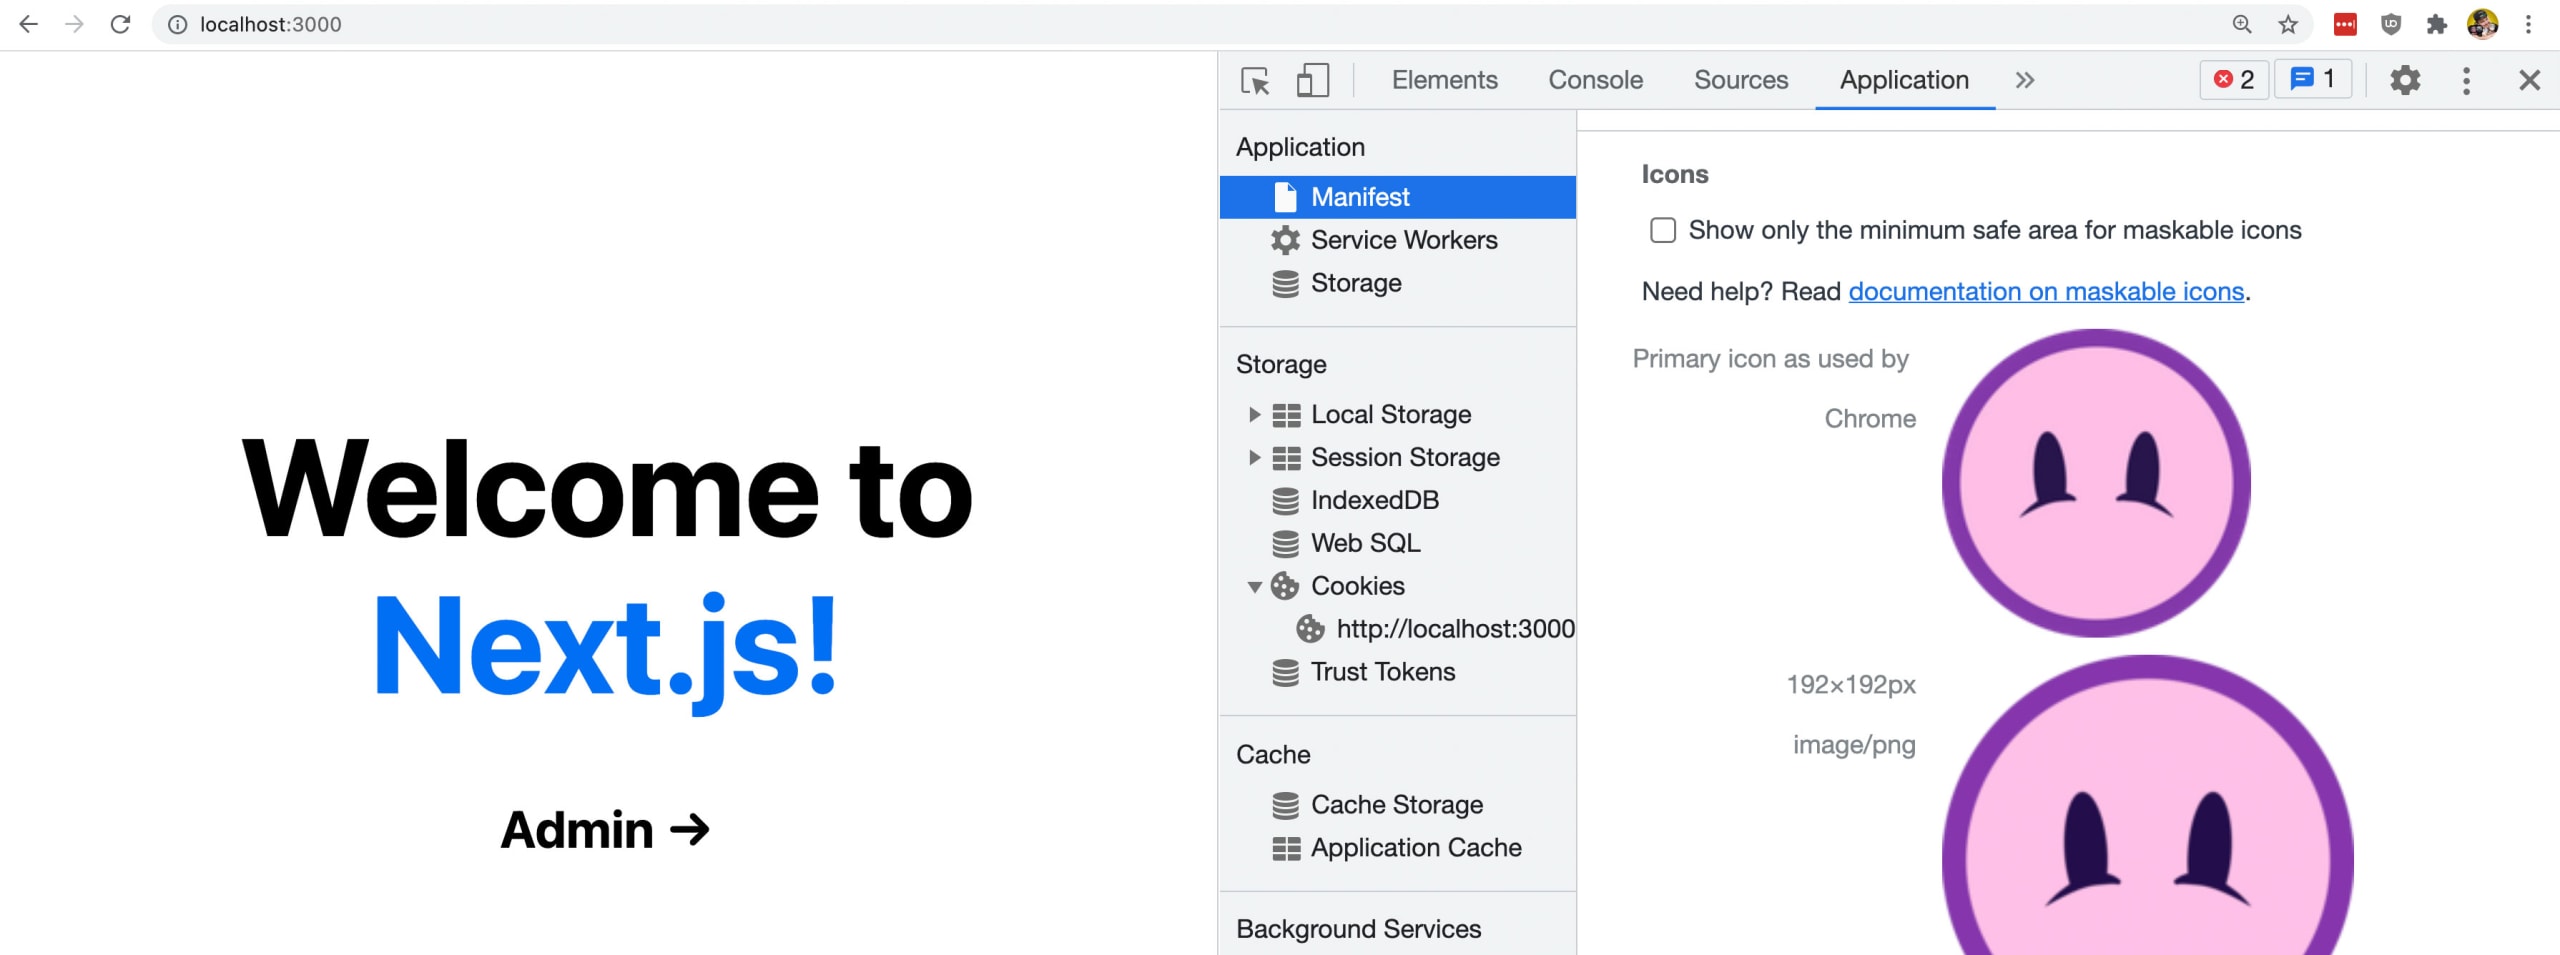
Task: Open Web SQL in the sidebar
Action: [1365, 543]
